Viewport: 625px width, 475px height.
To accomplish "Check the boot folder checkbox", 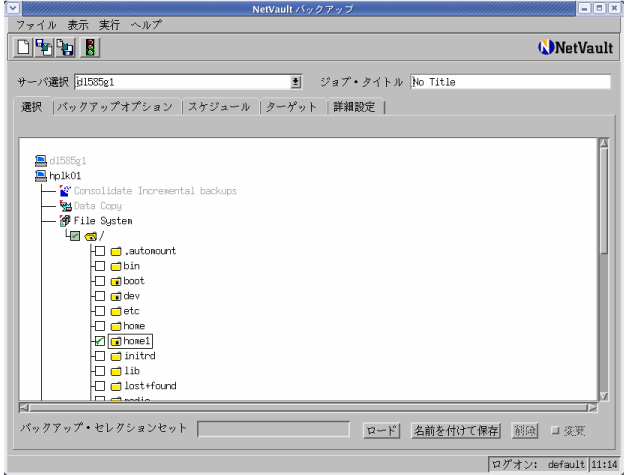I will pyautogui.click(x=100, y=281).
